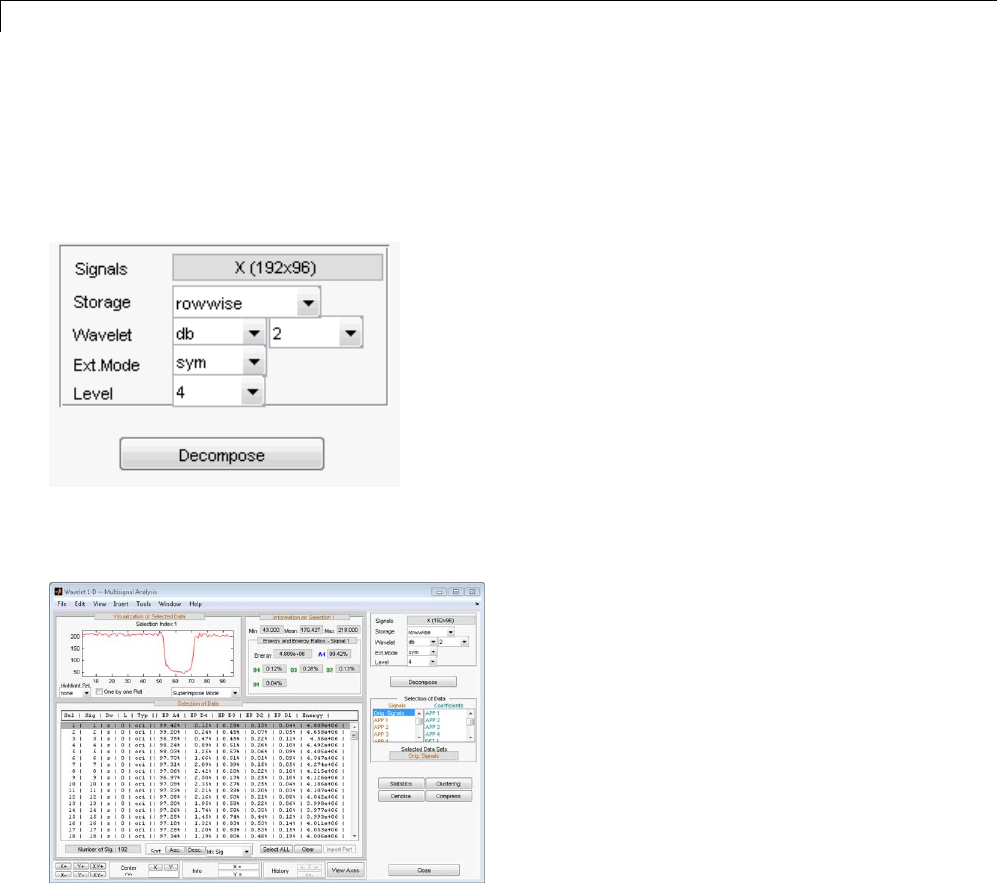997x883 pixels.
Task: Click the View Axes button
Action: pyautogui.click(x=345, y=870)
